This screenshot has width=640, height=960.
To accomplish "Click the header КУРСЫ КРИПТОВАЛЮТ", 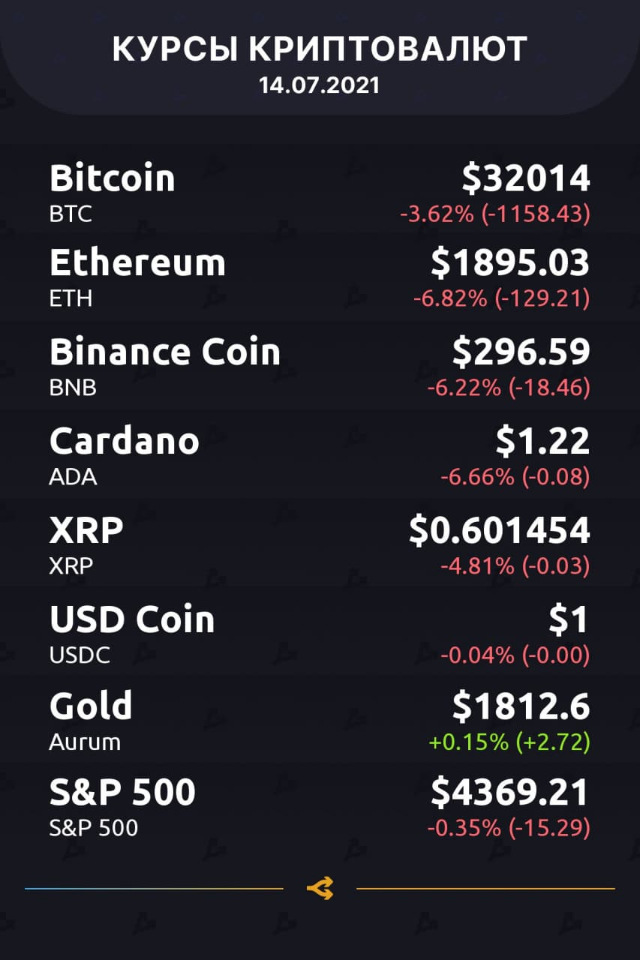I will pos(320,49).
